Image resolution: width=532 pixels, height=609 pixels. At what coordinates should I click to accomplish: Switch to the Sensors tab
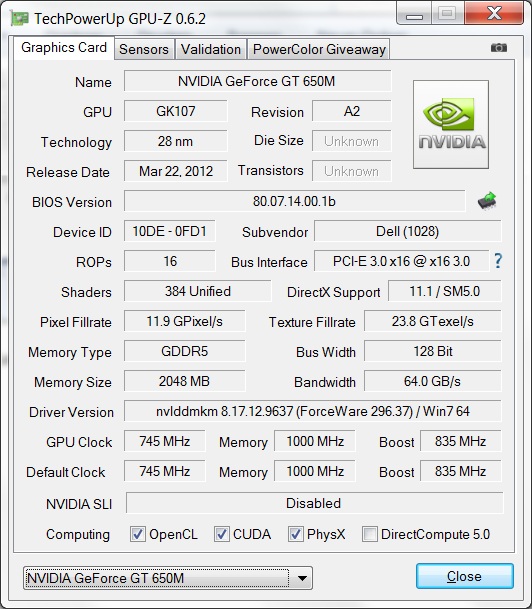pyautogui.click(x=144, y=49)
